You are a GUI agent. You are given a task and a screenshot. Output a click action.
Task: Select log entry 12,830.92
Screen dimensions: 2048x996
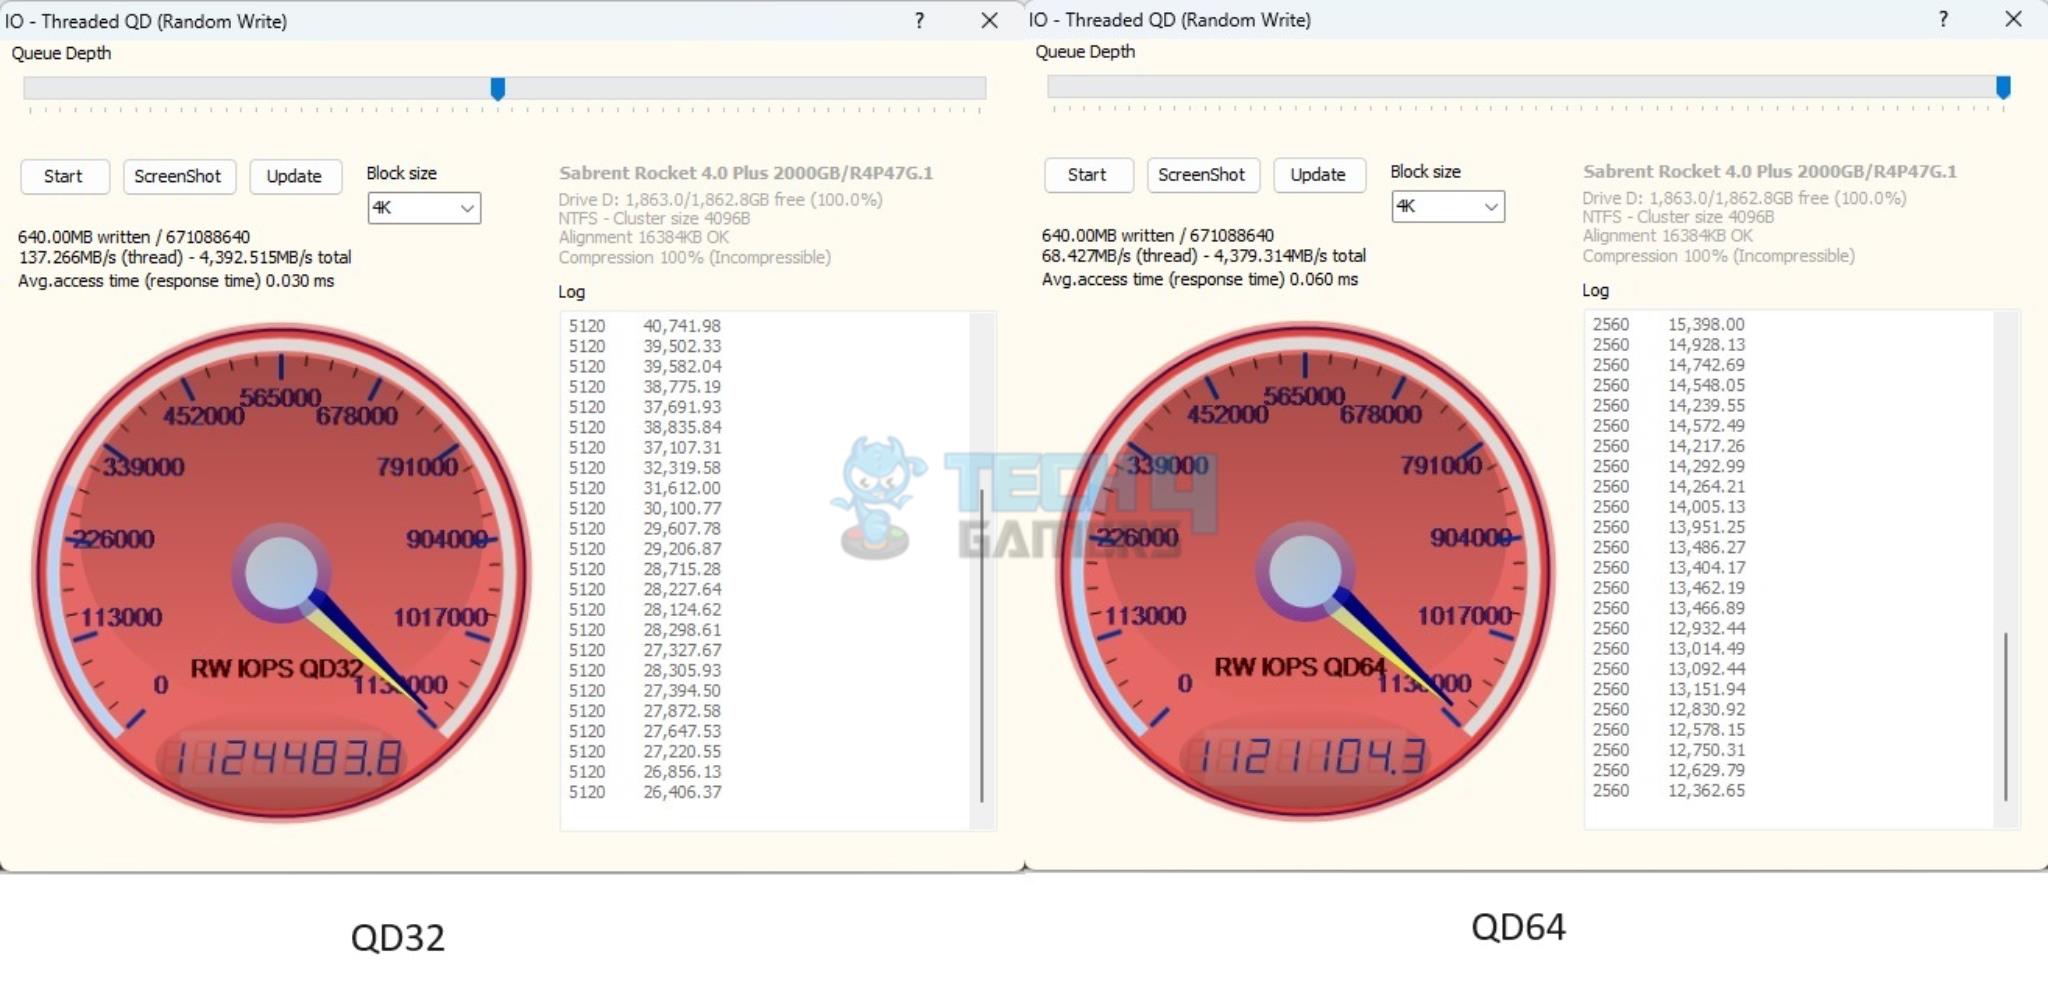(x=1706, y=709)
